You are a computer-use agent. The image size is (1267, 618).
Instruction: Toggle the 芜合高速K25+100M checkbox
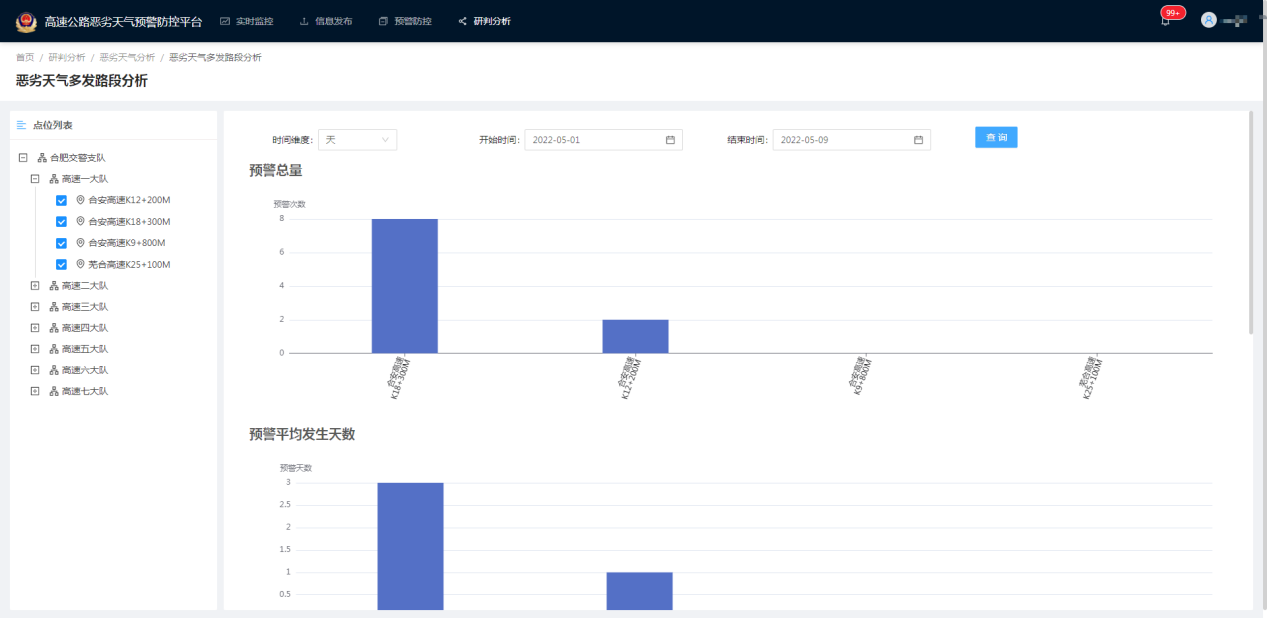pos(61,265)
